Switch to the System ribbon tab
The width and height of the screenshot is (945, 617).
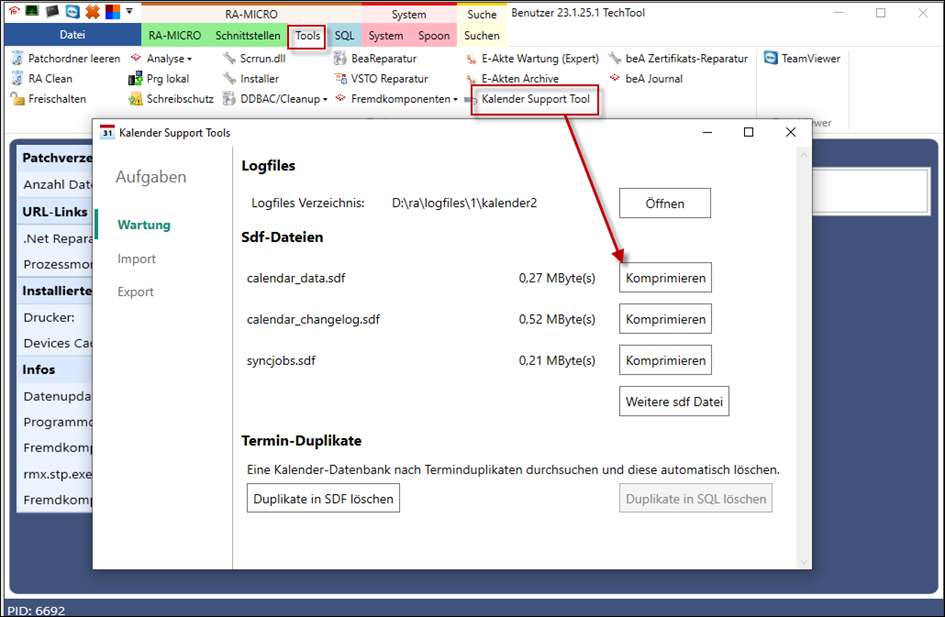point(386,36)
